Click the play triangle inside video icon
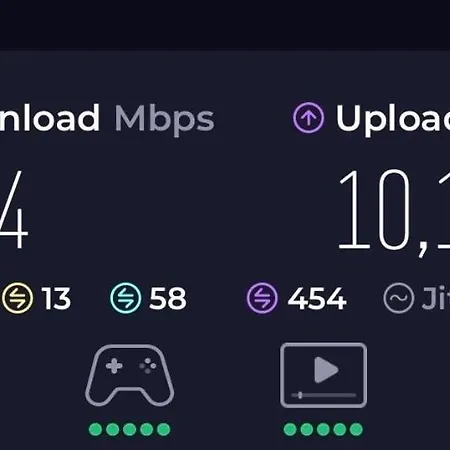 [326, 370]
